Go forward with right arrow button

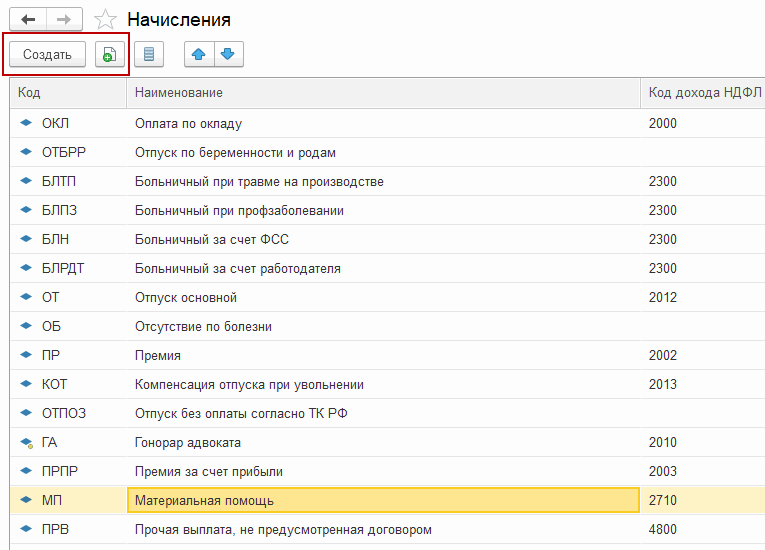65,20
